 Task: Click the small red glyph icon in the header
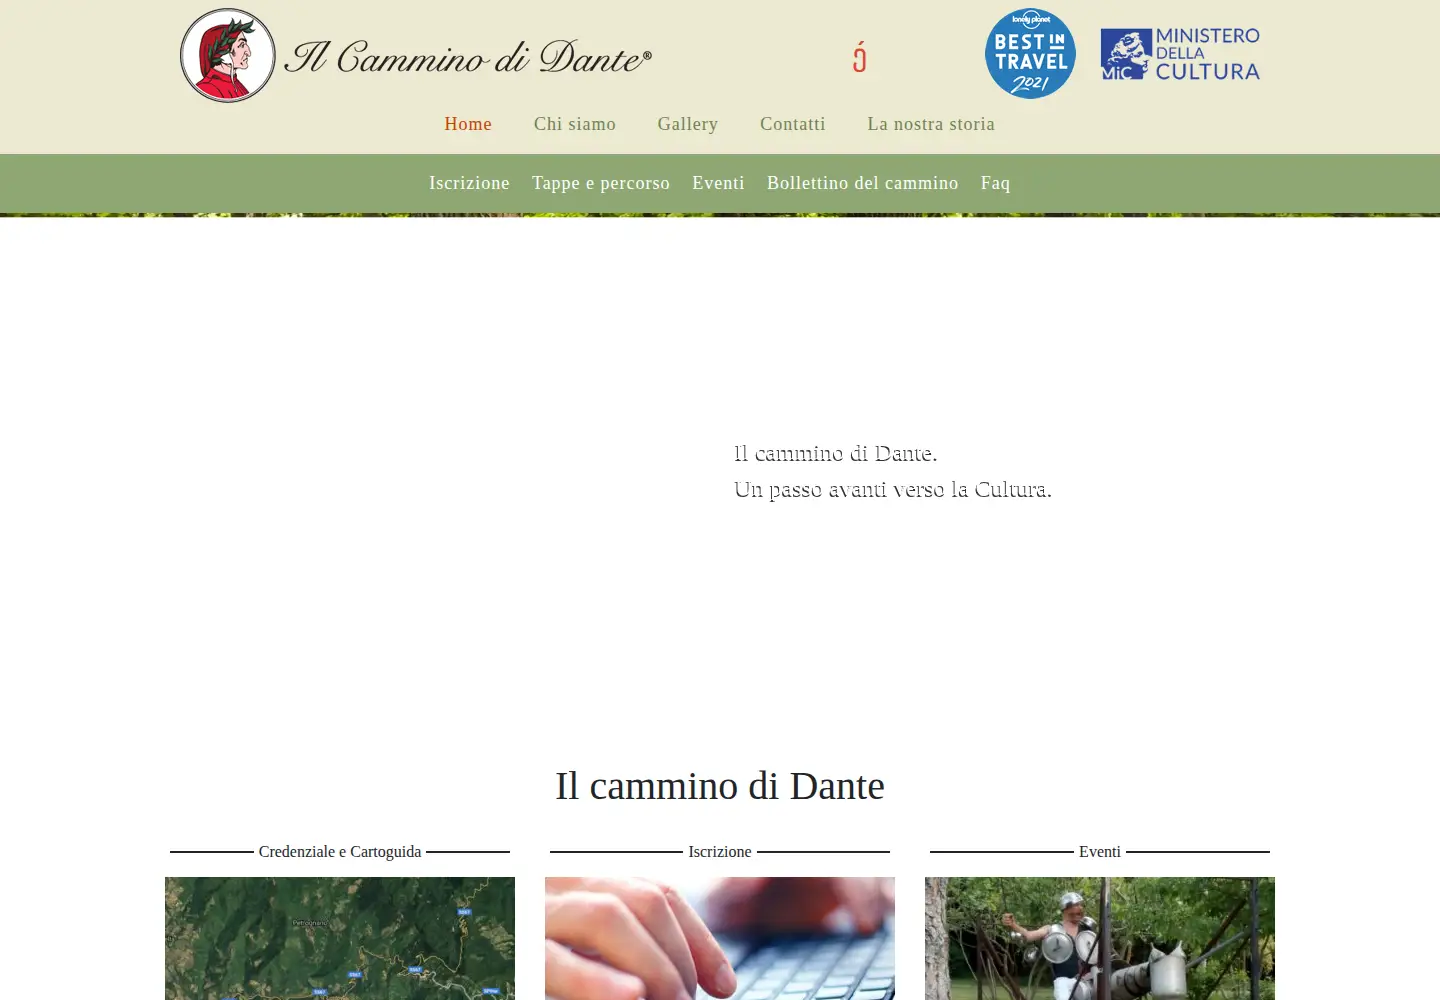(859, 58)
